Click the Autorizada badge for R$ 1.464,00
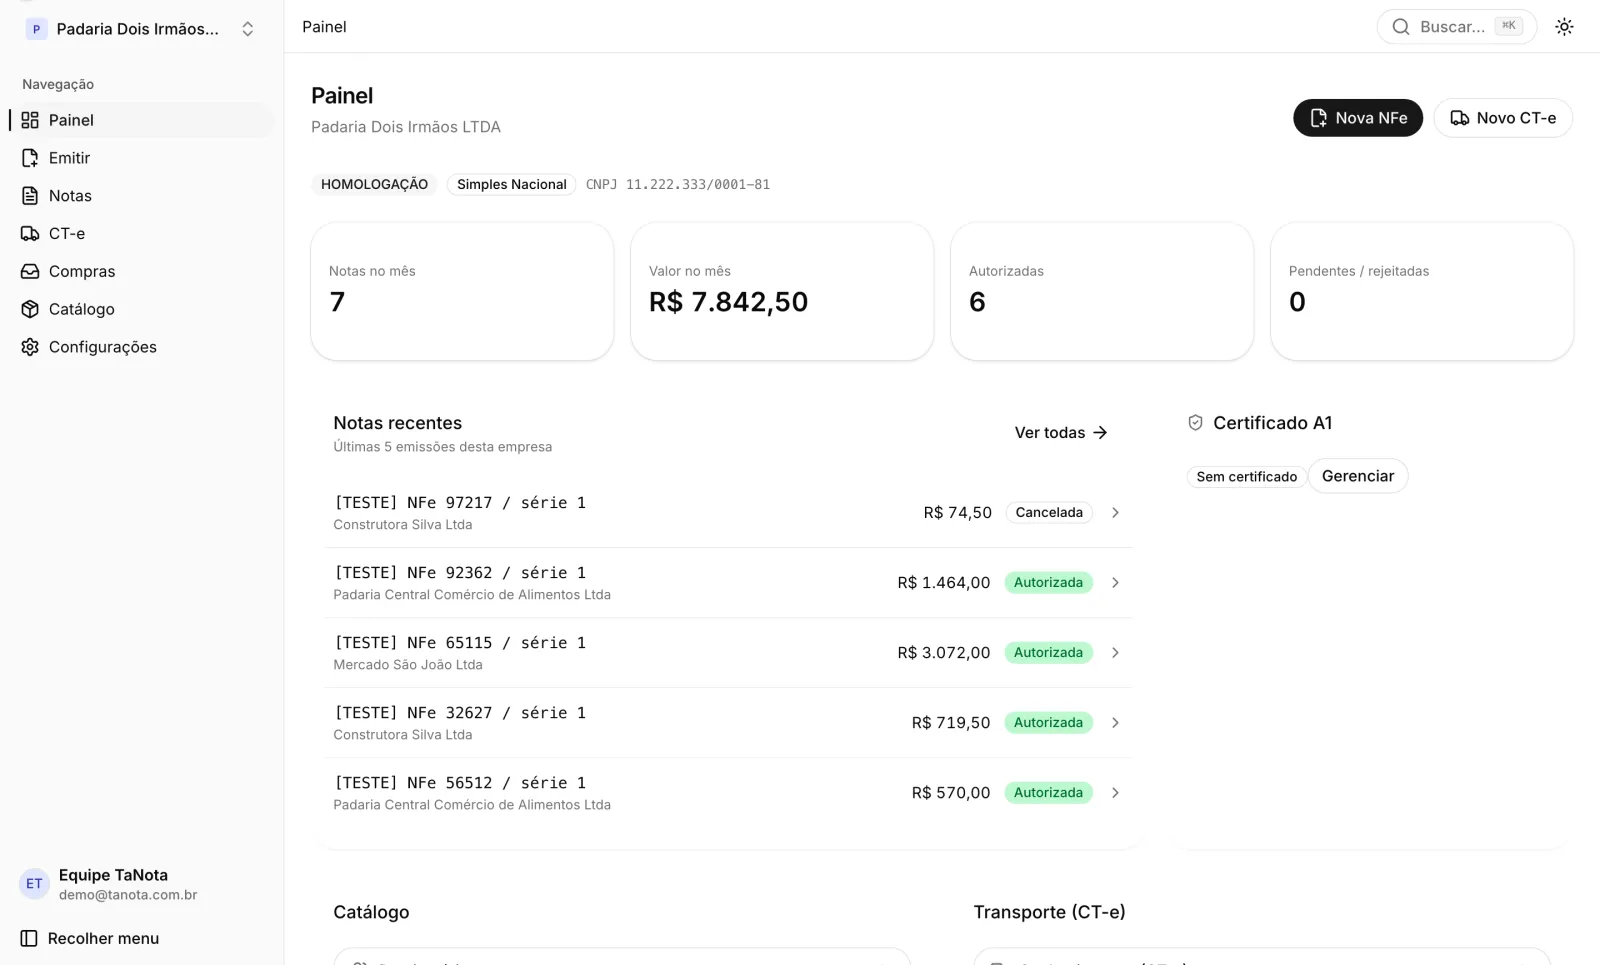Image resolution: width=1600 pixels, height=965 pixels. [1048, 583]
